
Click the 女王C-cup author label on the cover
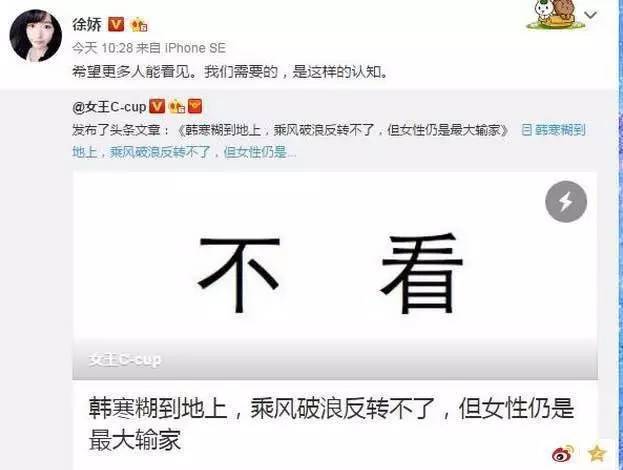coord(125,360)
